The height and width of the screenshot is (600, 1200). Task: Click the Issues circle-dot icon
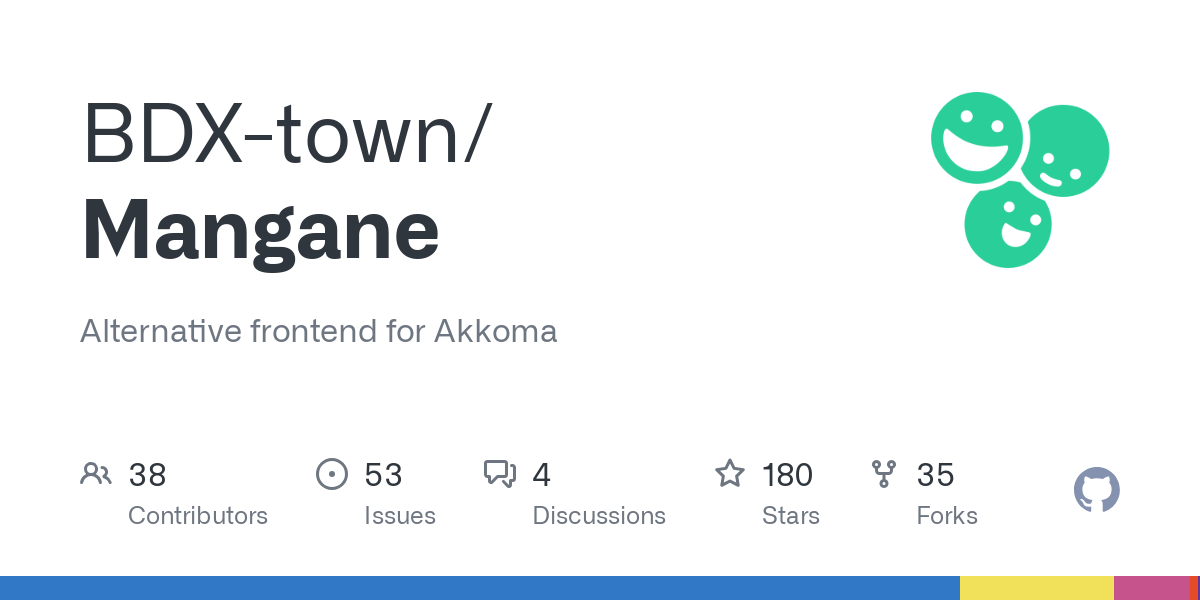tap(331, 473)
